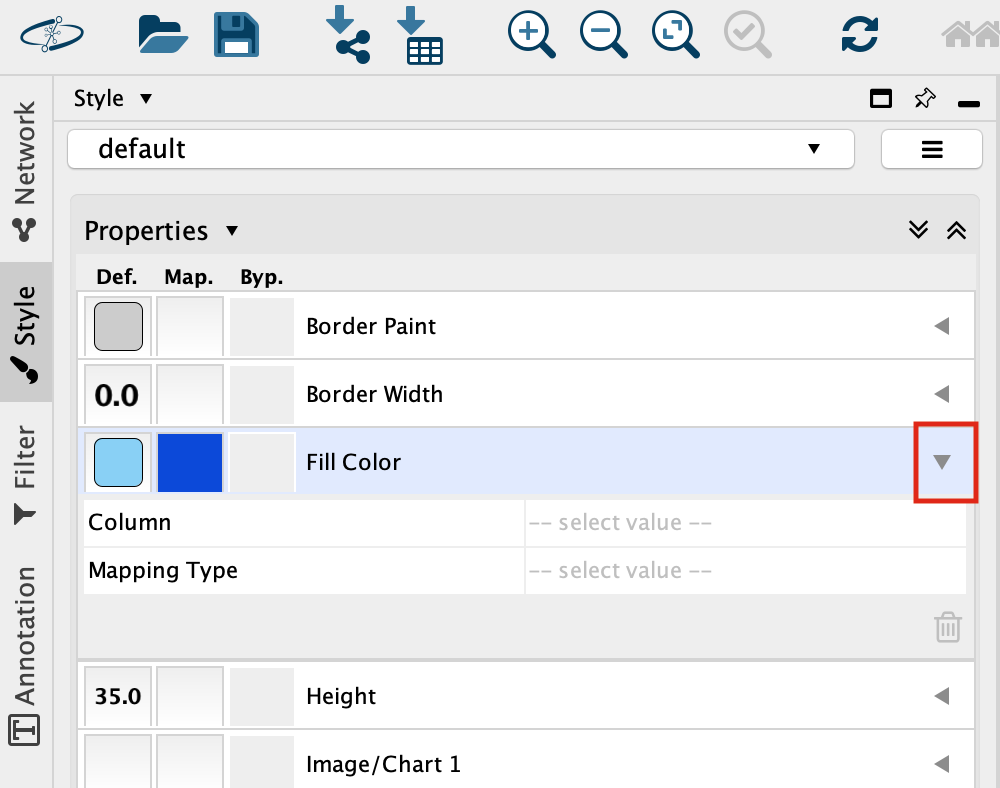Import table from file icon
The image size is (1000, 788).
pos(419,34)
